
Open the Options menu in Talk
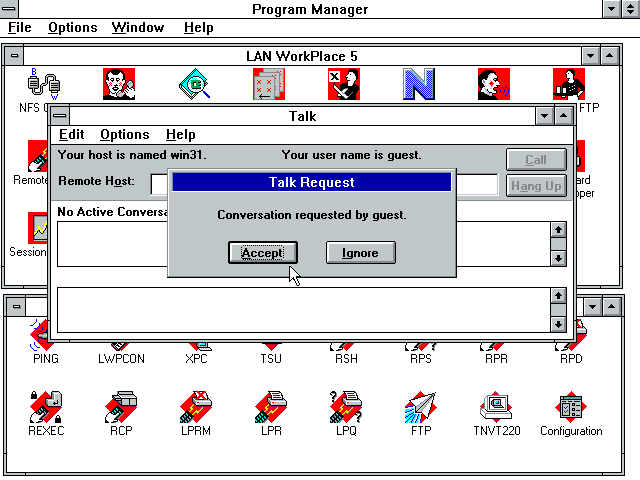click(x=125, y=135)
